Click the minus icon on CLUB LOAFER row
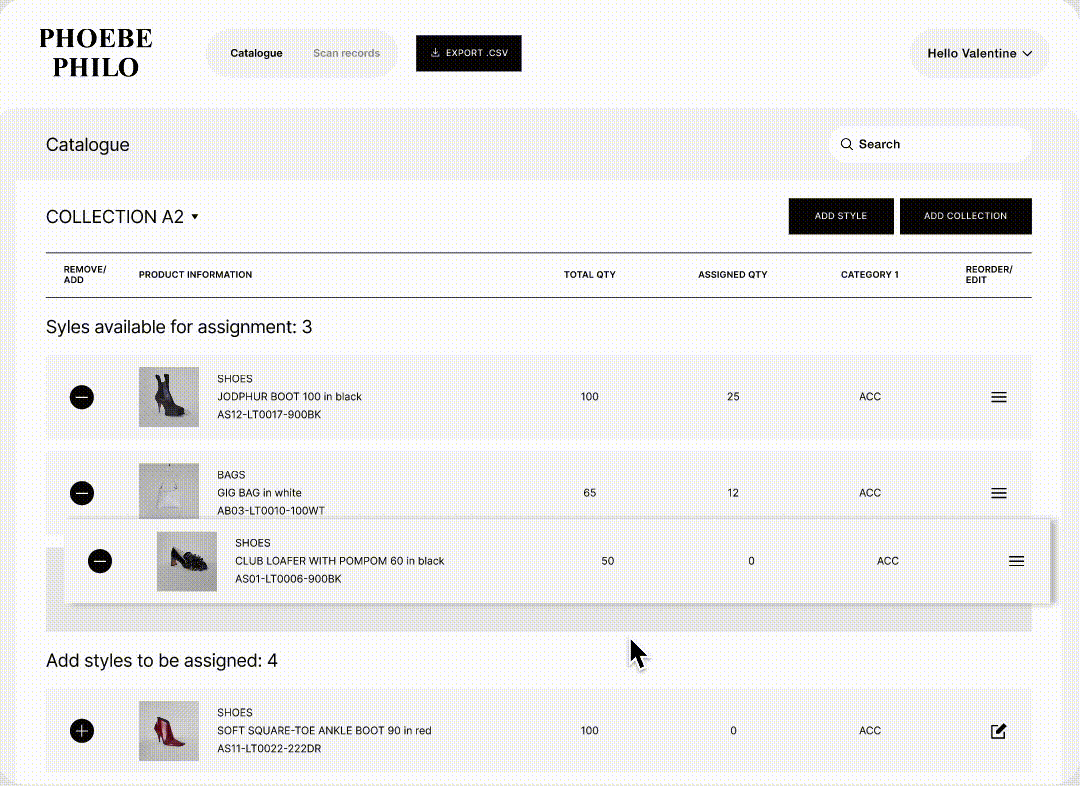Viewport: 1080px width, 786px height. coord(100,561)
